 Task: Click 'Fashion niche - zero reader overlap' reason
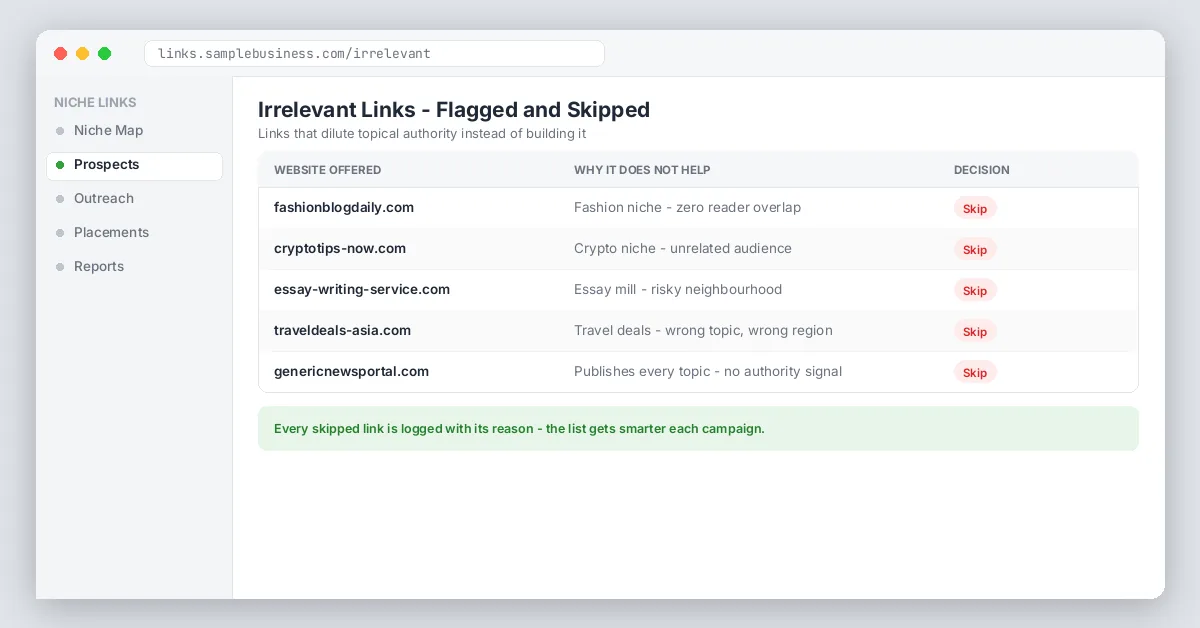click(x=687, y=208)
